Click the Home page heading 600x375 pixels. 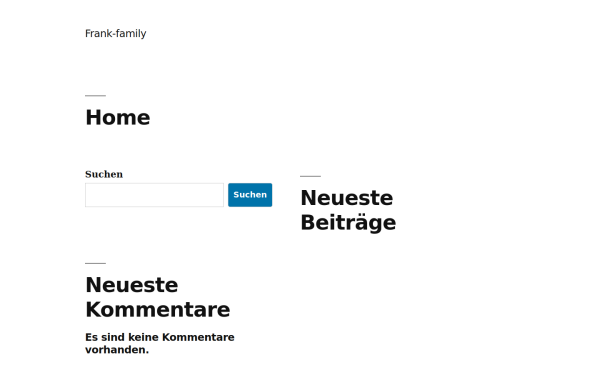pos(118,117)
